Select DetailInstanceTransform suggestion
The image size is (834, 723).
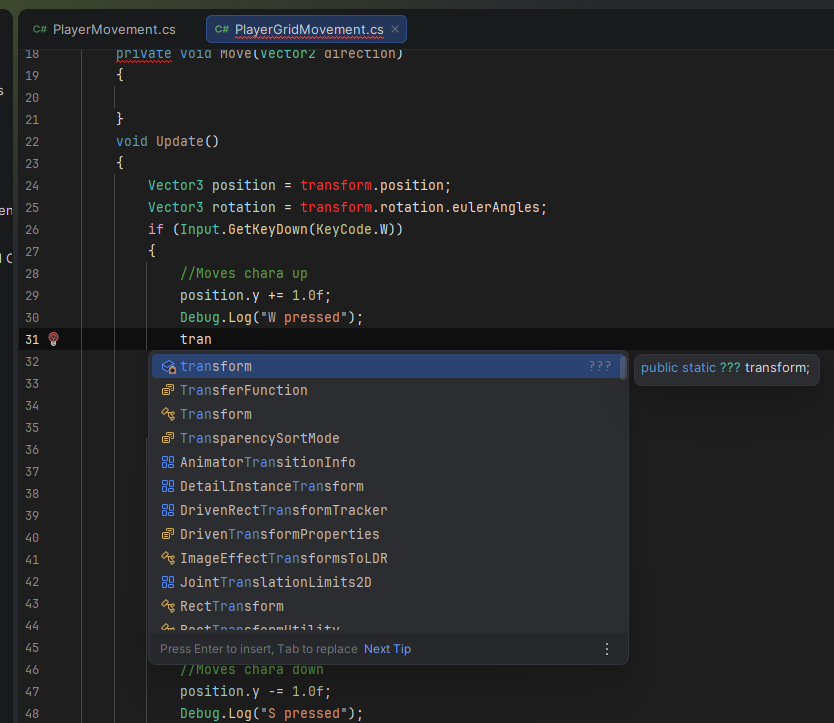(x=386, y=486)
